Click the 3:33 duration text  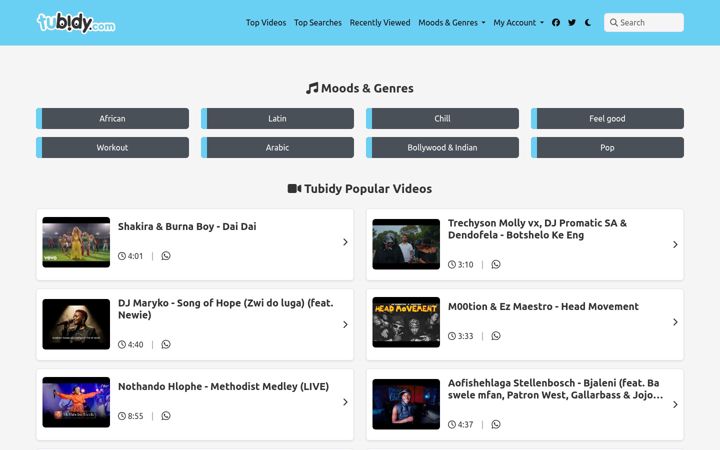point(465,336)
